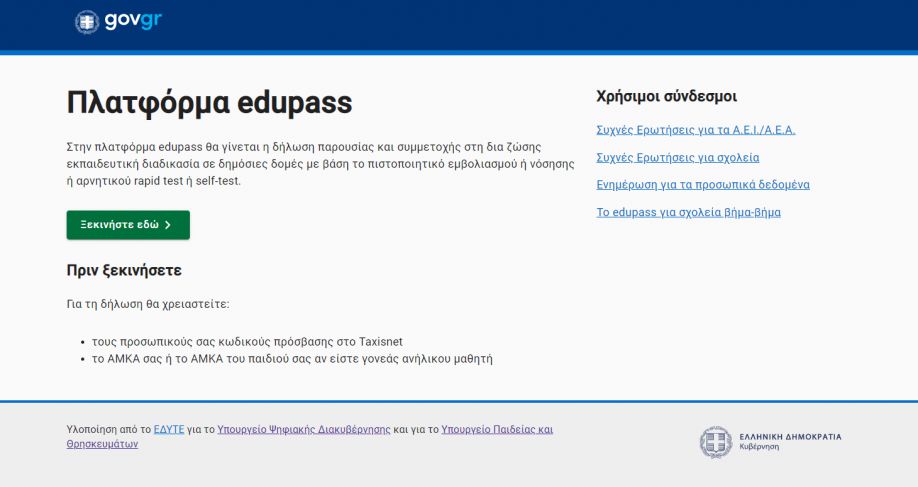Click the chevron arrow inside Ξεκινήστε εδώ
918x487 pixels.
168,225
